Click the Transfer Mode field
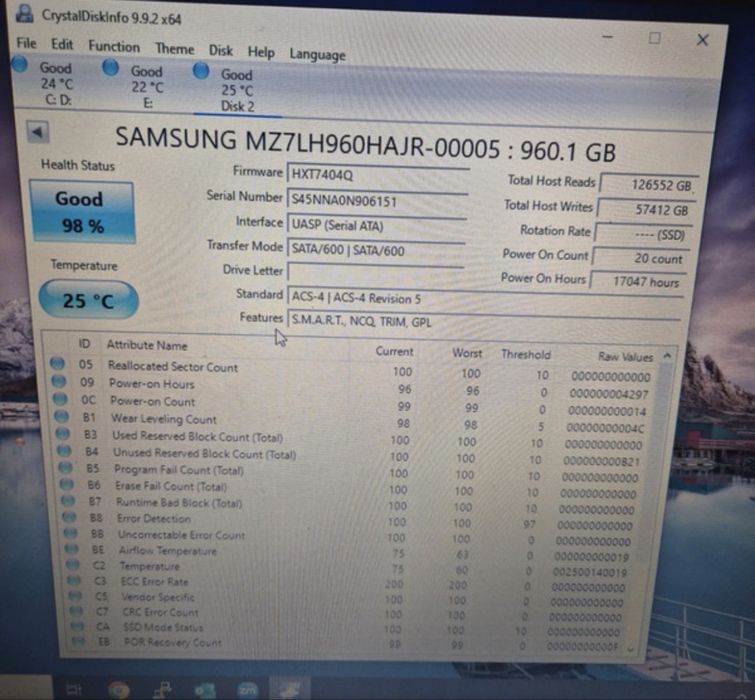The height and width of the screenshot is (700, 755). coord(376,250)
